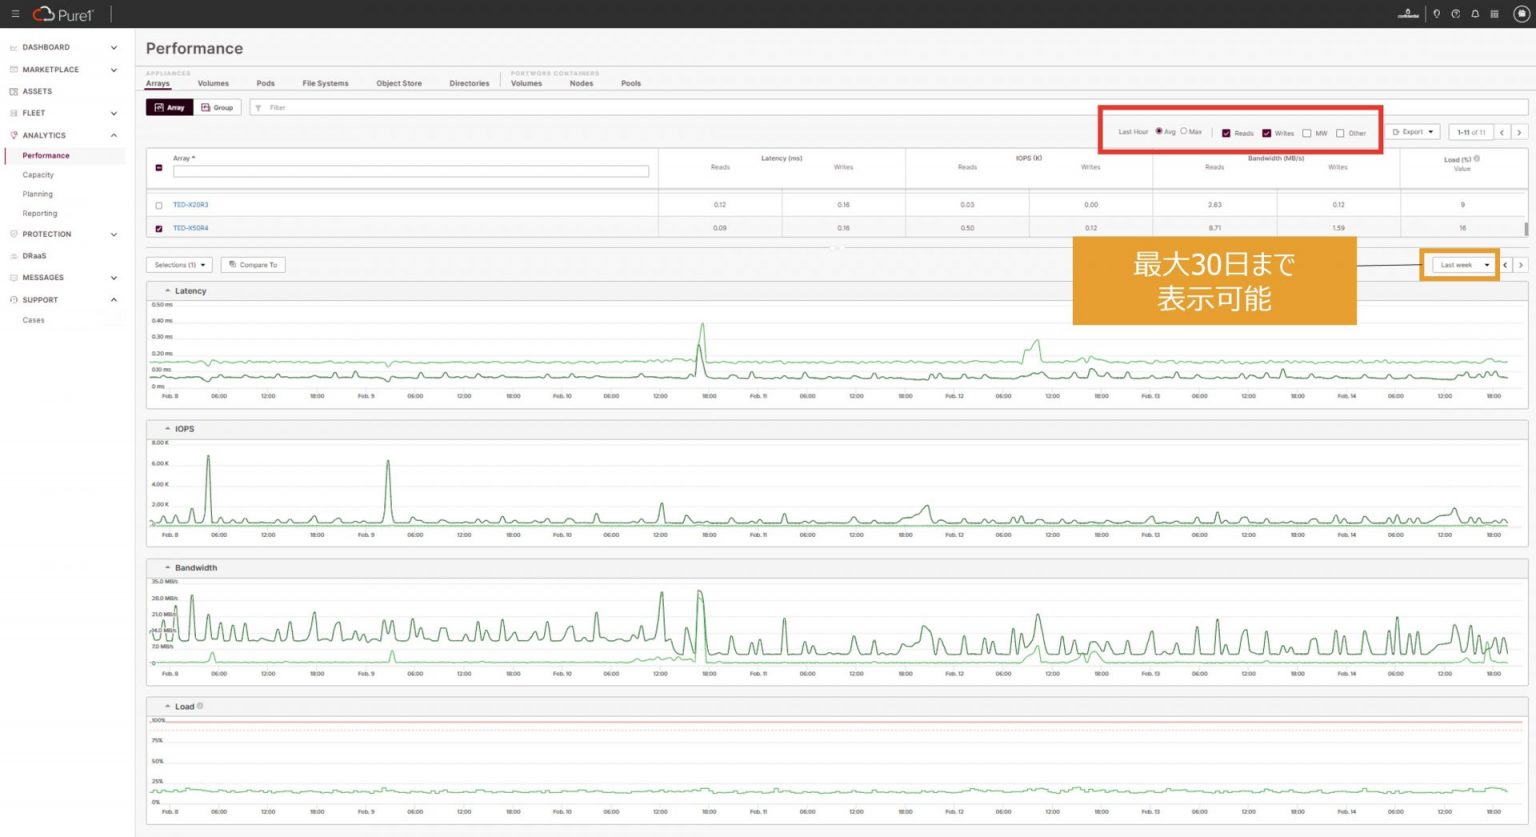The width and height of the screenshot is (1536, 837).
Task: Click the Export button
Action: point(1412,131)
